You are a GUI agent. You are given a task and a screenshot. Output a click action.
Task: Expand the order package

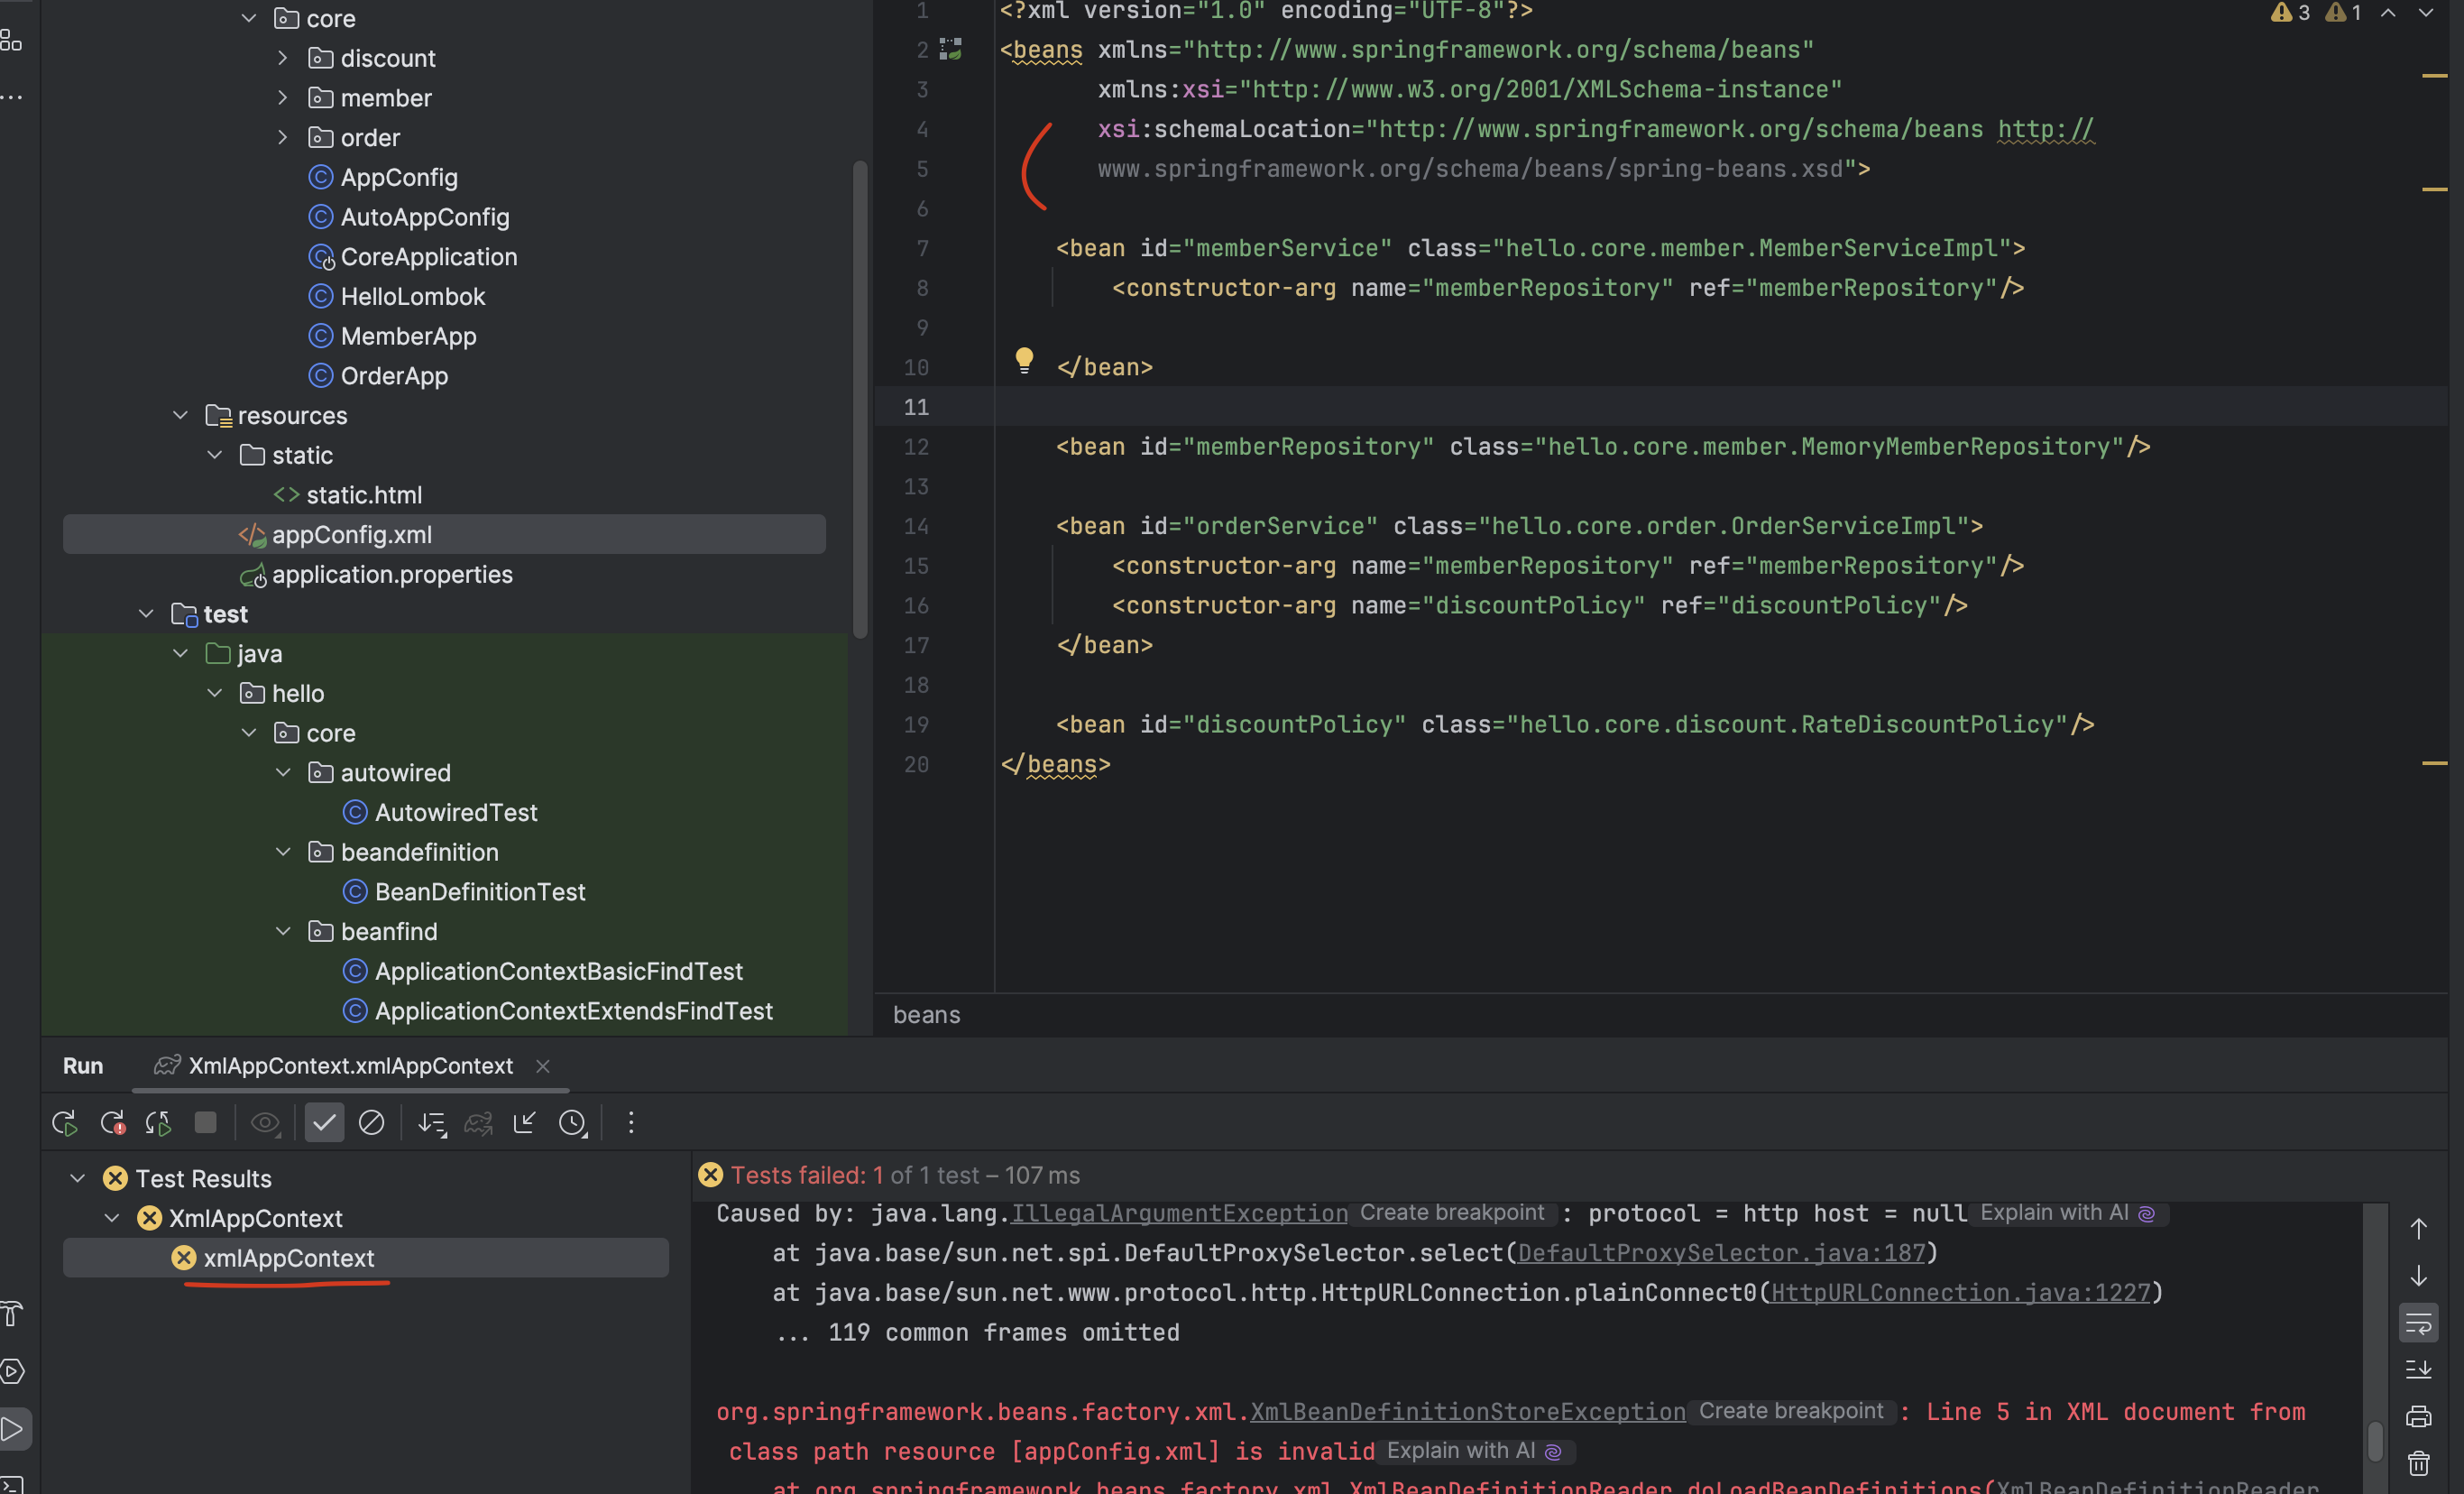pos(283,137)
